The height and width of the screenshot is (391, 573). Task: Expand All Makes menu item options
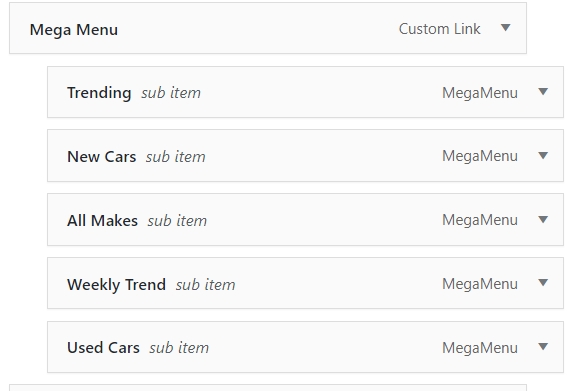pyautogui.click(x=543, y=219)
